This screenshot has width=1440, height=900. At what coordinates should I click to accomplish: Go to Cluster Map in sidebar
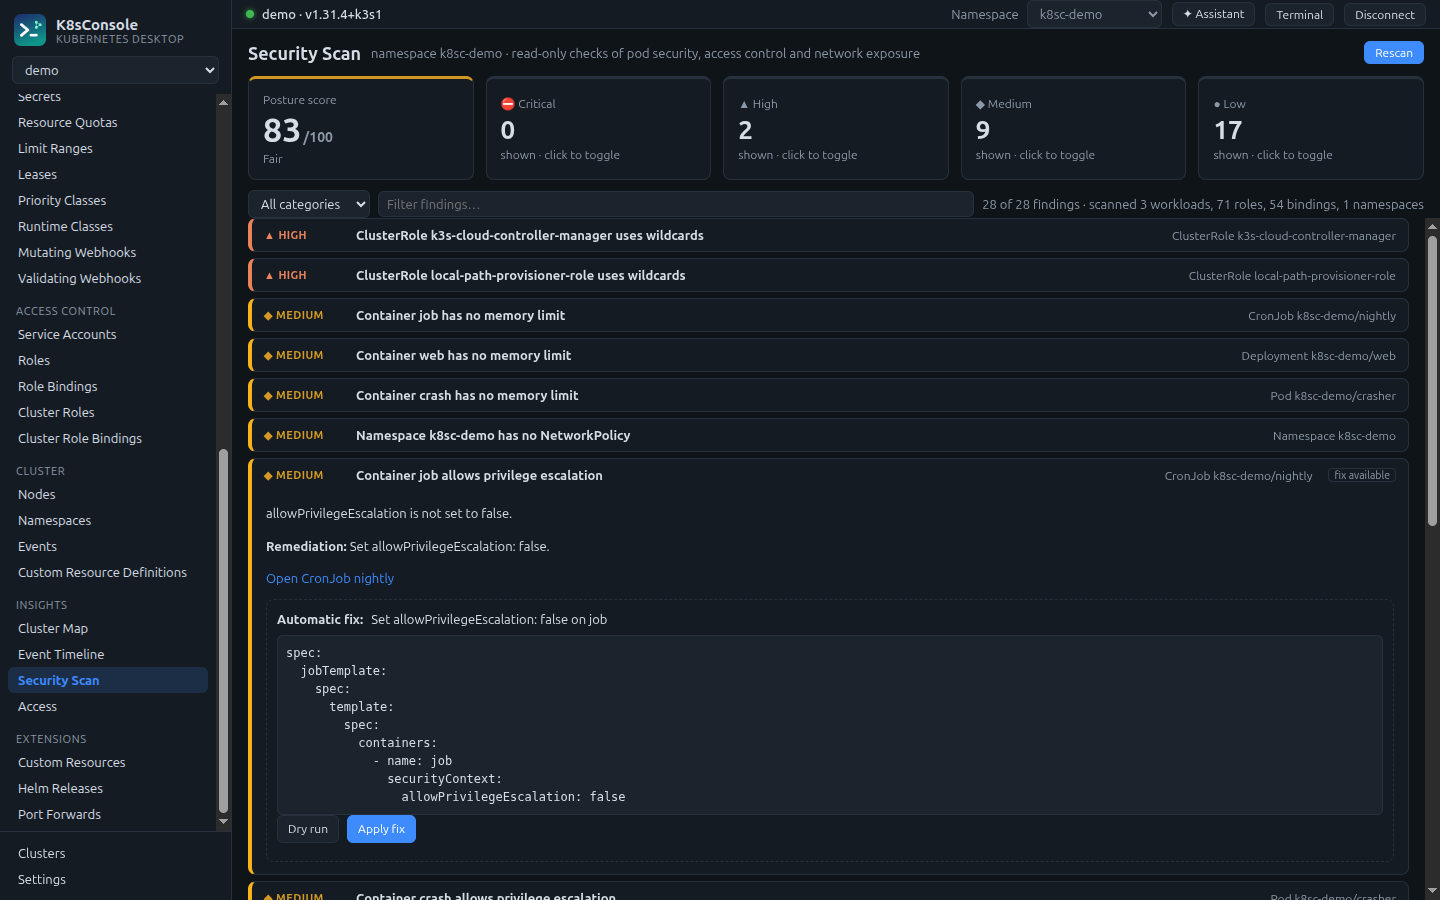click(x=108, y=628)
